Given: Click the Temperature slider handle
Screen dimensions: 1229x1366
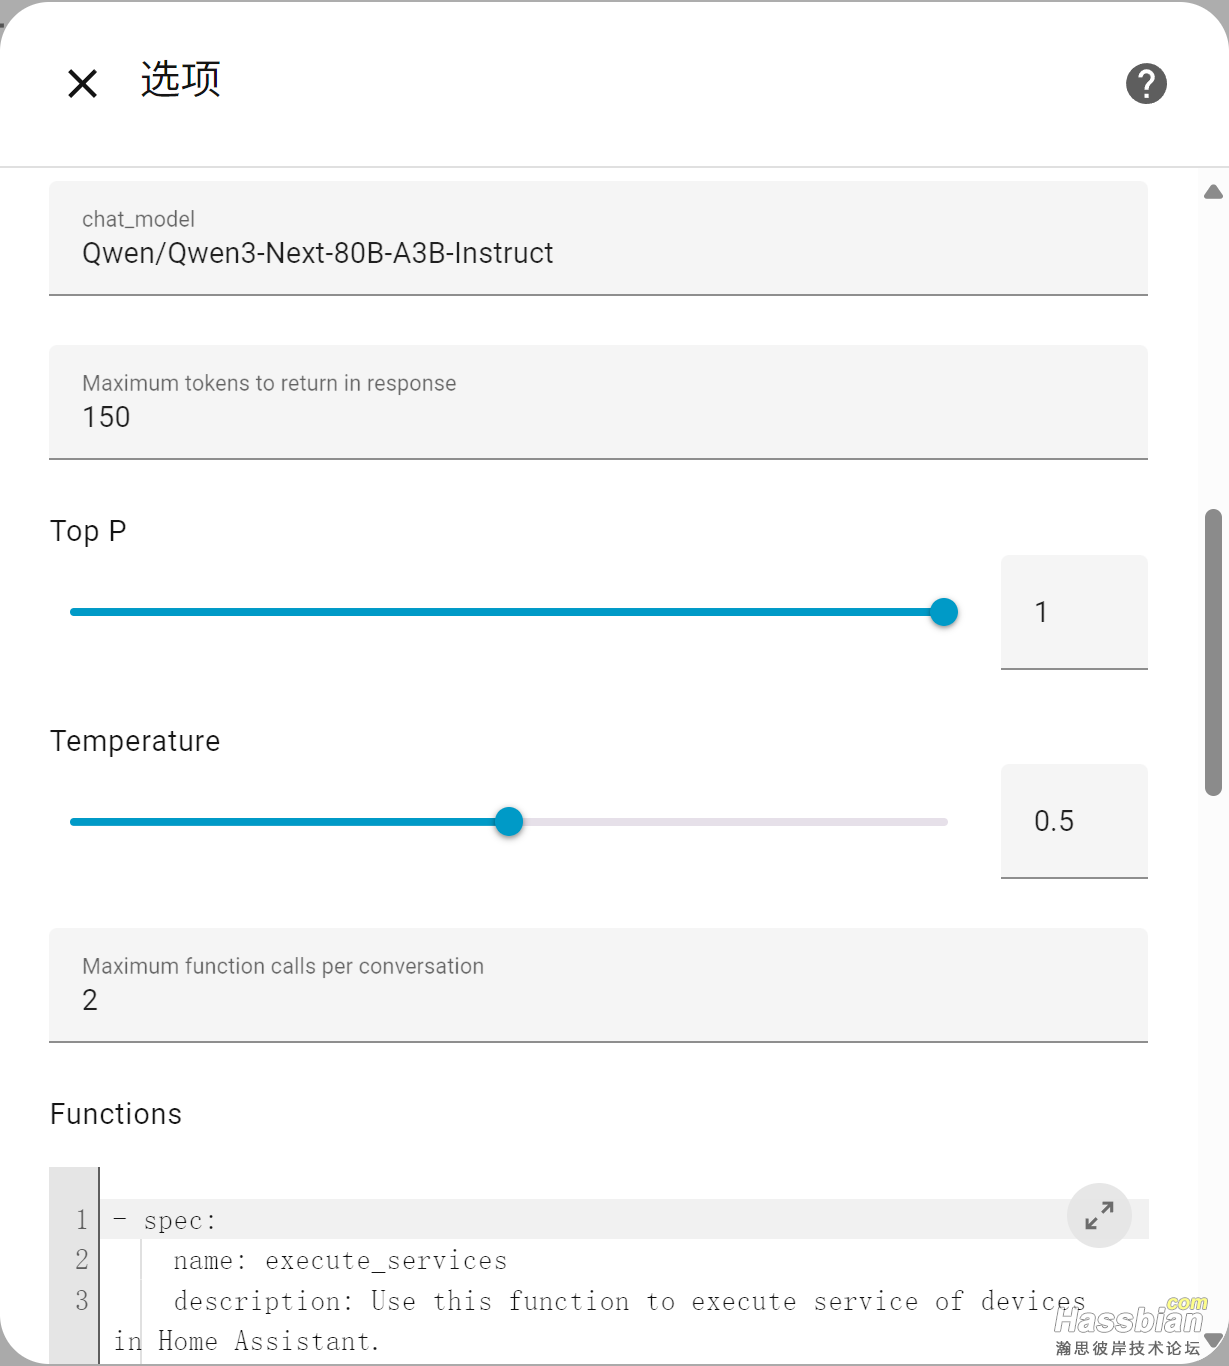Looking at the screenshot, I should click(x=509, y=822).
